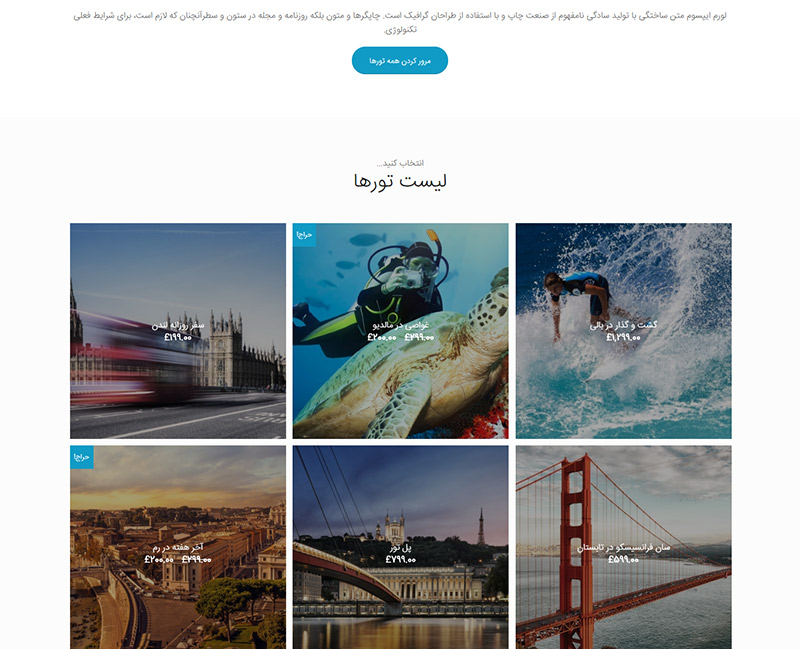The width and height of the screenshot is (800, 649).
Task: Select the 'پل تور' tour title
Action: (x=401, y=547)
